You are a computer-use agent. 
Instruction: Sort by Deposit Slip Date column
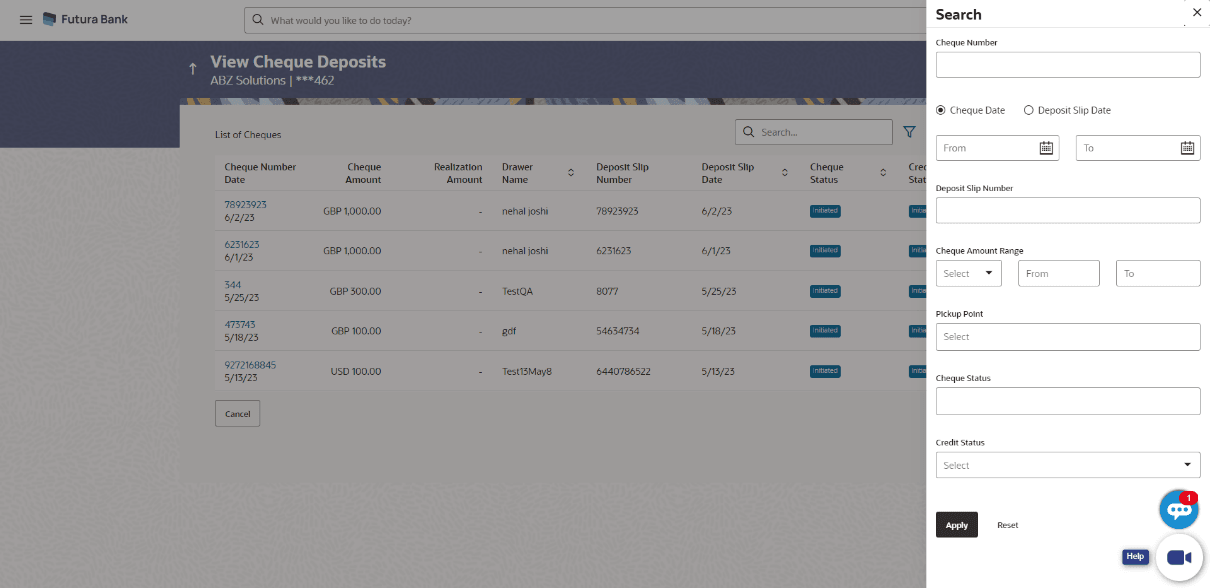[x=785, y=173]
